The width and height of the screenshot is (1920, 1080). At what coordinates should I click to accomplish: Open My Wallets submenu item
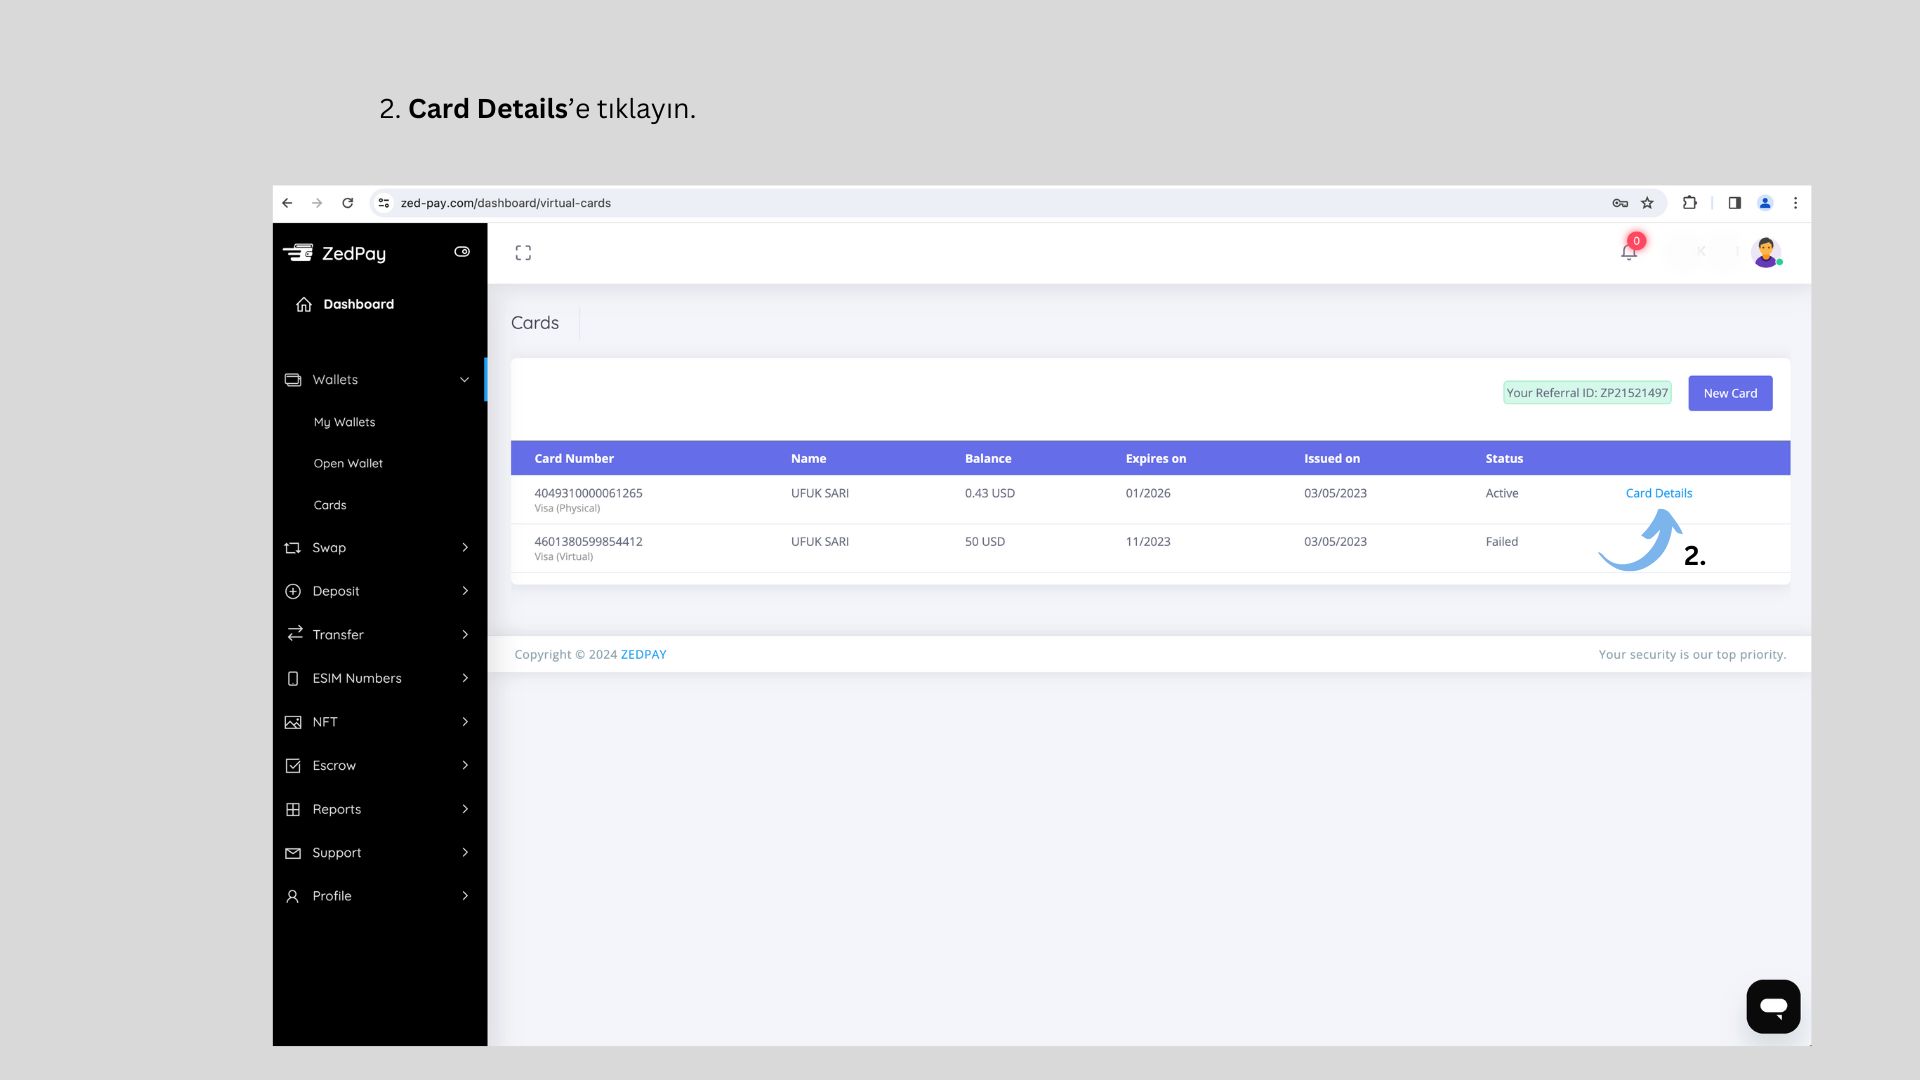point(344,422)
